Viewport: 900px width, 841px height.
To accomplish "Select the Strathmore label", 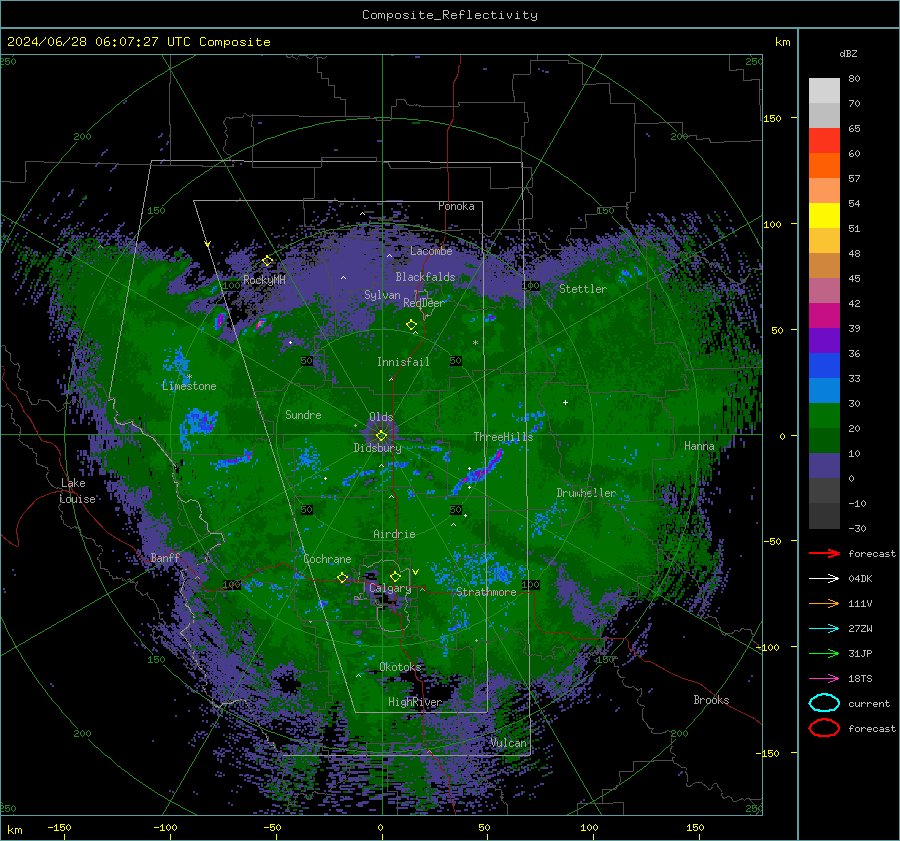I will point(486,592).
